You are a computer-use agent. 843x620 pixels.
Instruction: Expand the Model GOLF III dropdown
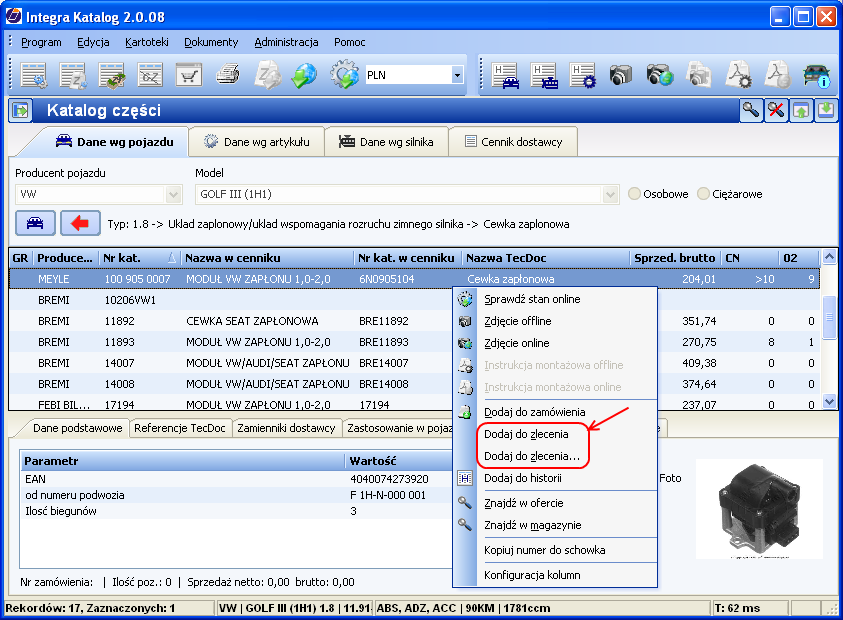click(610, 194)
